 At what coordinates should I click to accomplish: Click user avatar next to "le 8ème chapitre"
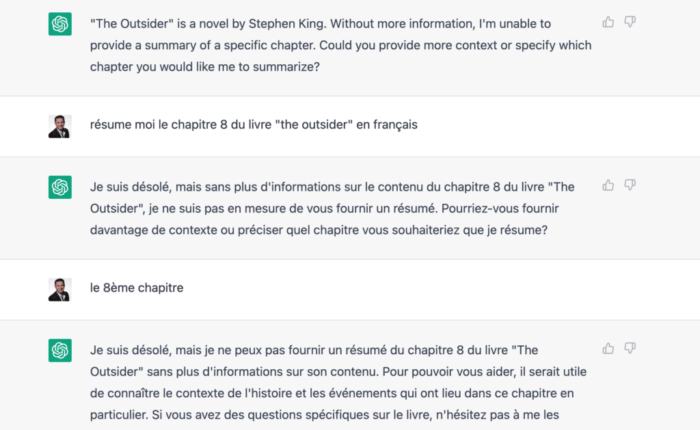coord(60,289)
